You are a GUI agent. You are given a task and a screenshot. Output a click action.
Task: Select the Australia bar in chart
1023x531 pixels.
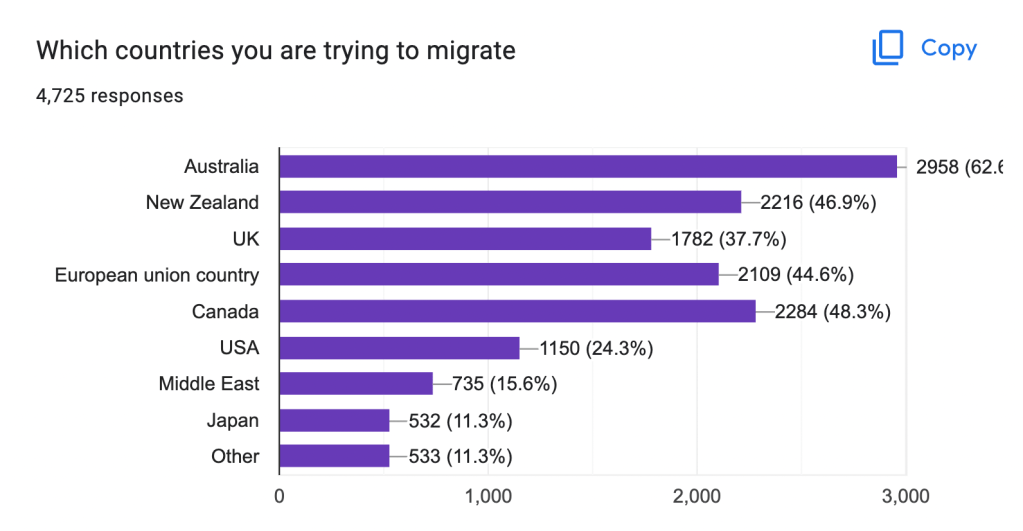point(588,166)
